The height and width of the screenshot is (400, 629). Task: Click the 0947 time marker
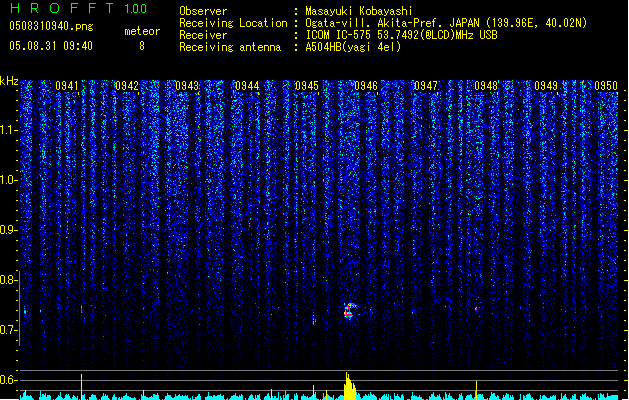[426, 86]
